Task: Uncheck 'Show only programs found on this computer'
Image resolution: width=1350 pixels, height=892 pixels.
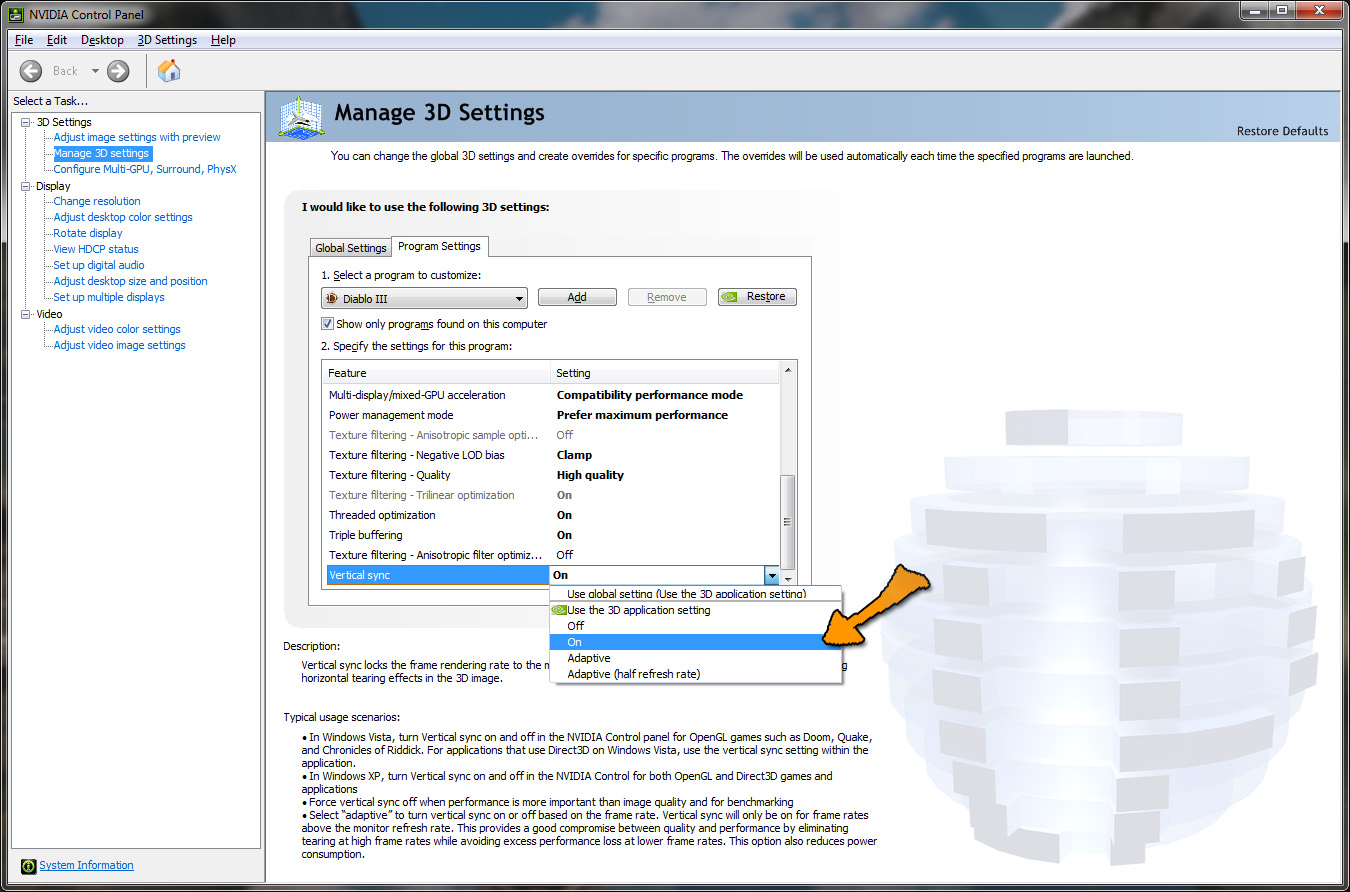Action: [x=325, y=323]
